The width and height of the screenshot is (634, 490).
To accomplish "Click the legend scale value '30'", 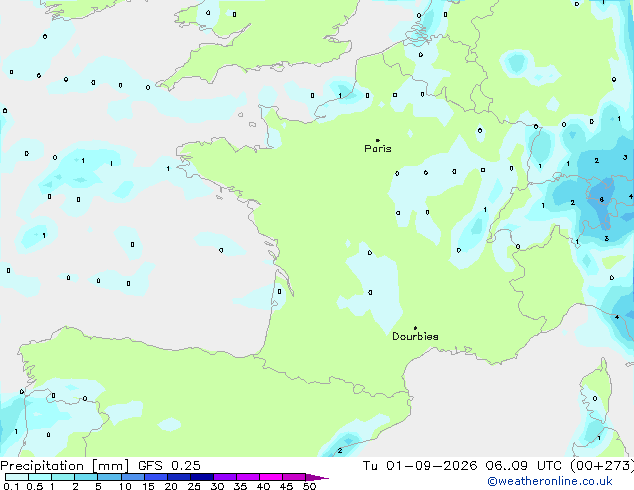I will coord(217,486).
